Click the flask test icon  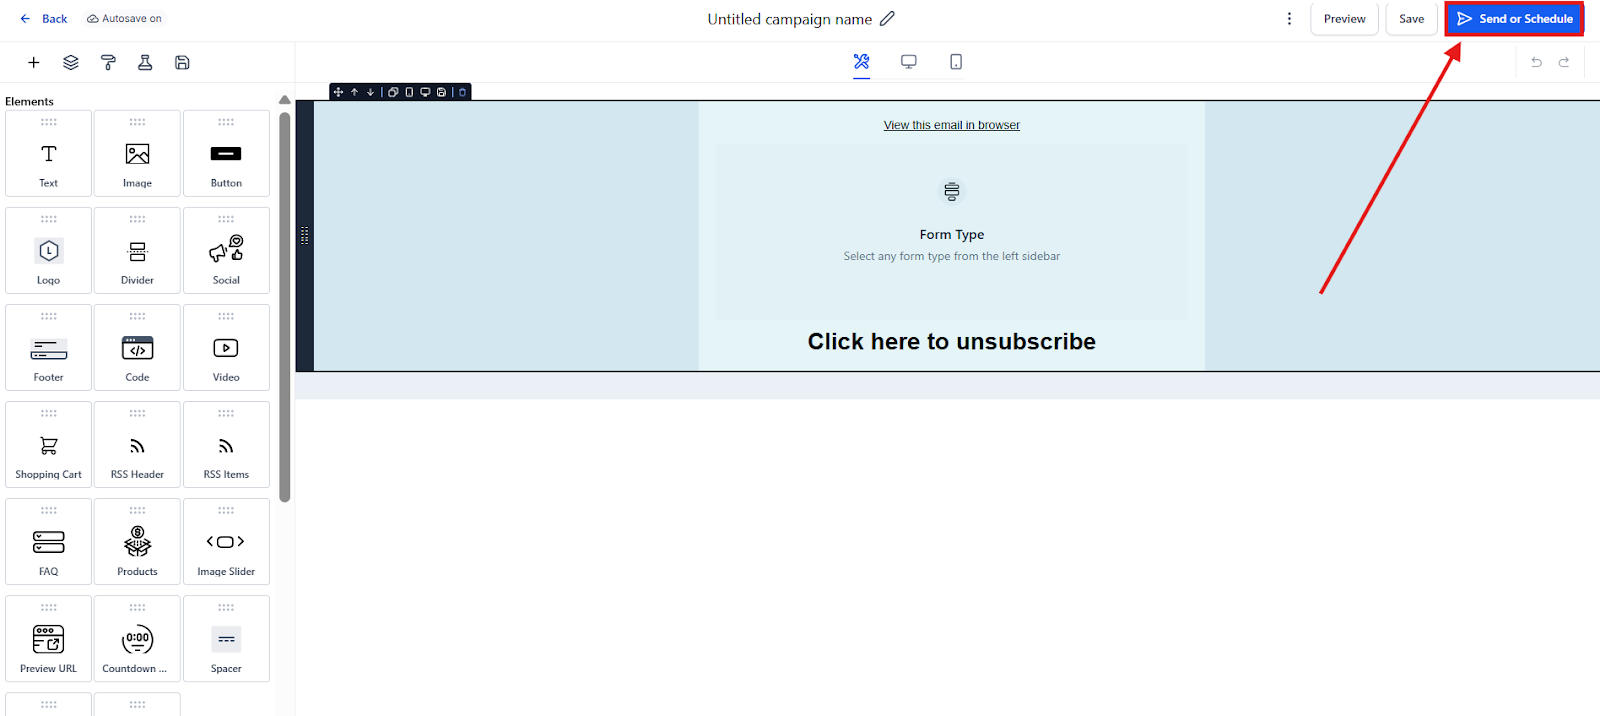(x=145, y=62)
